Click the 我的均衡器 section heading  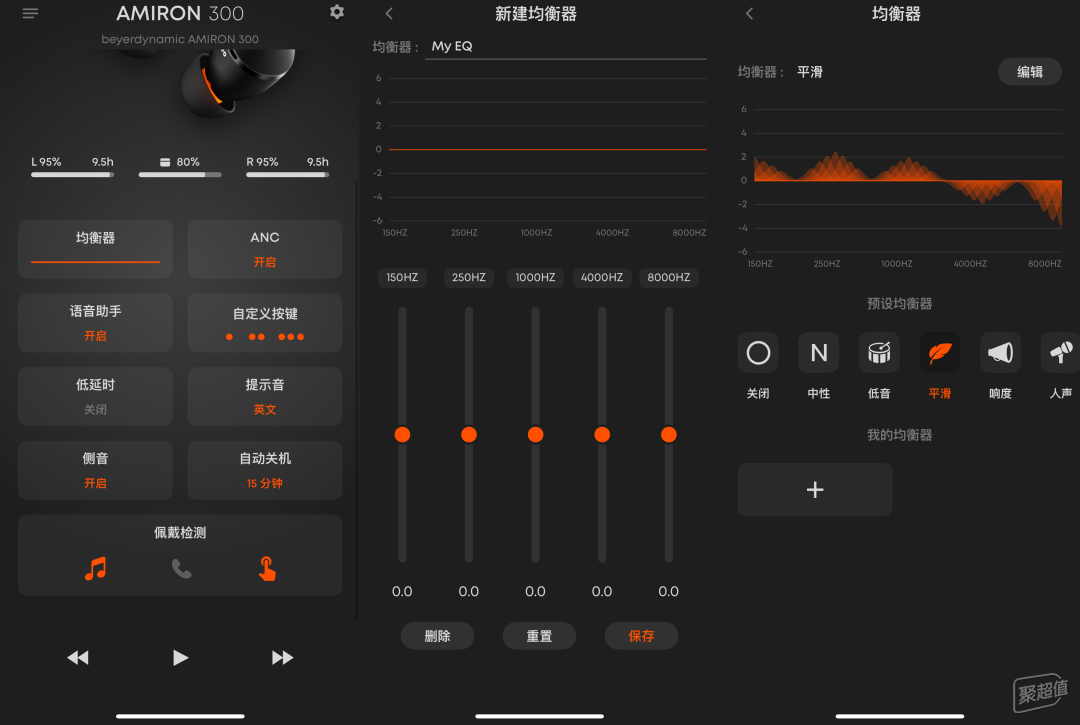pyautogui.click(x=900, y=435)
